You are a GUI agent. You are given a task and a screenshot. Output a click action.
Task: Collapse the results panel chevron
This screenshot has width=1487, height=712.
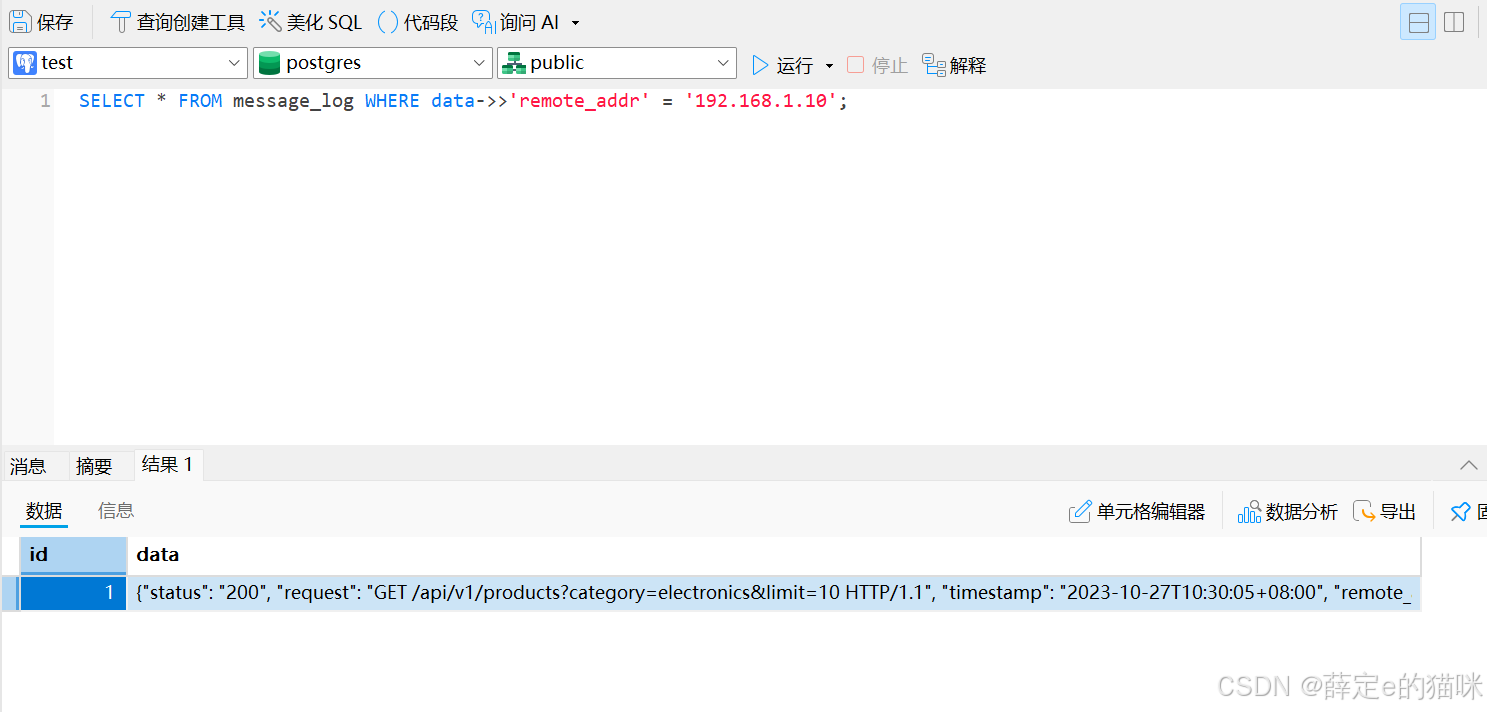coord(1468,465)
